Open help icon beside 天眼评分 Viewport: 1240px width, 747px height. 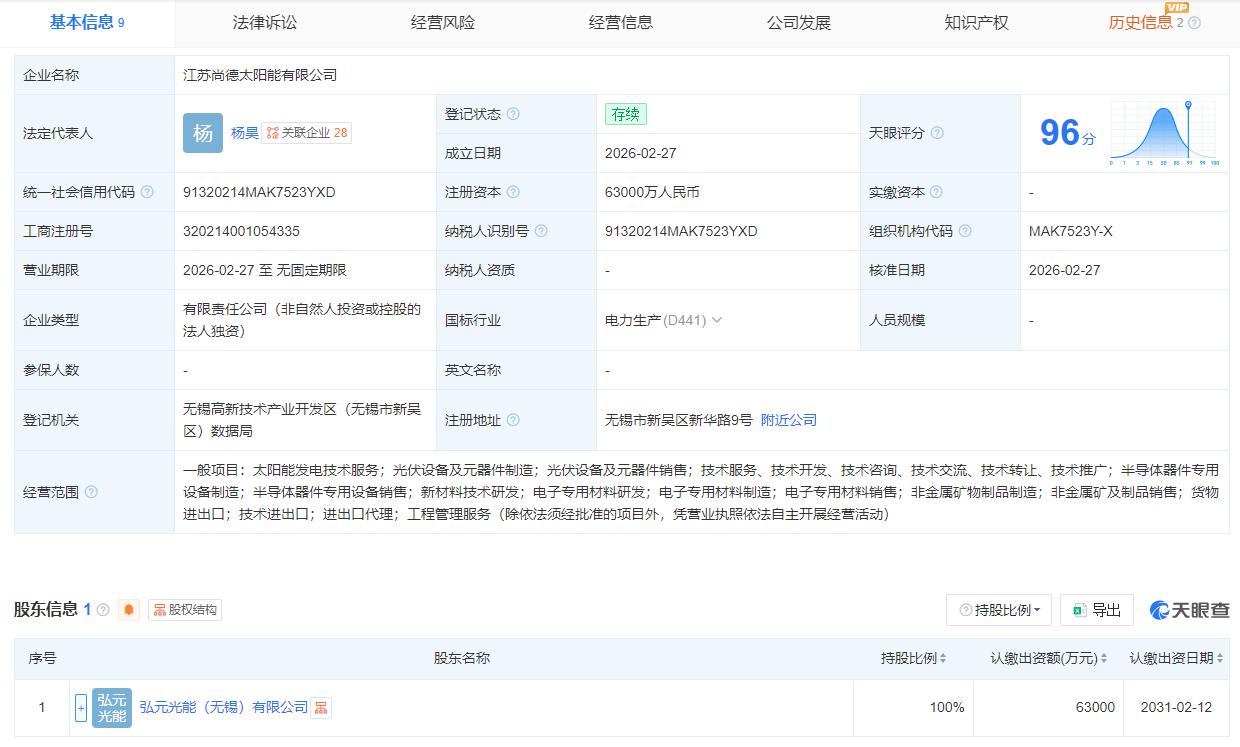coord(935,133)
